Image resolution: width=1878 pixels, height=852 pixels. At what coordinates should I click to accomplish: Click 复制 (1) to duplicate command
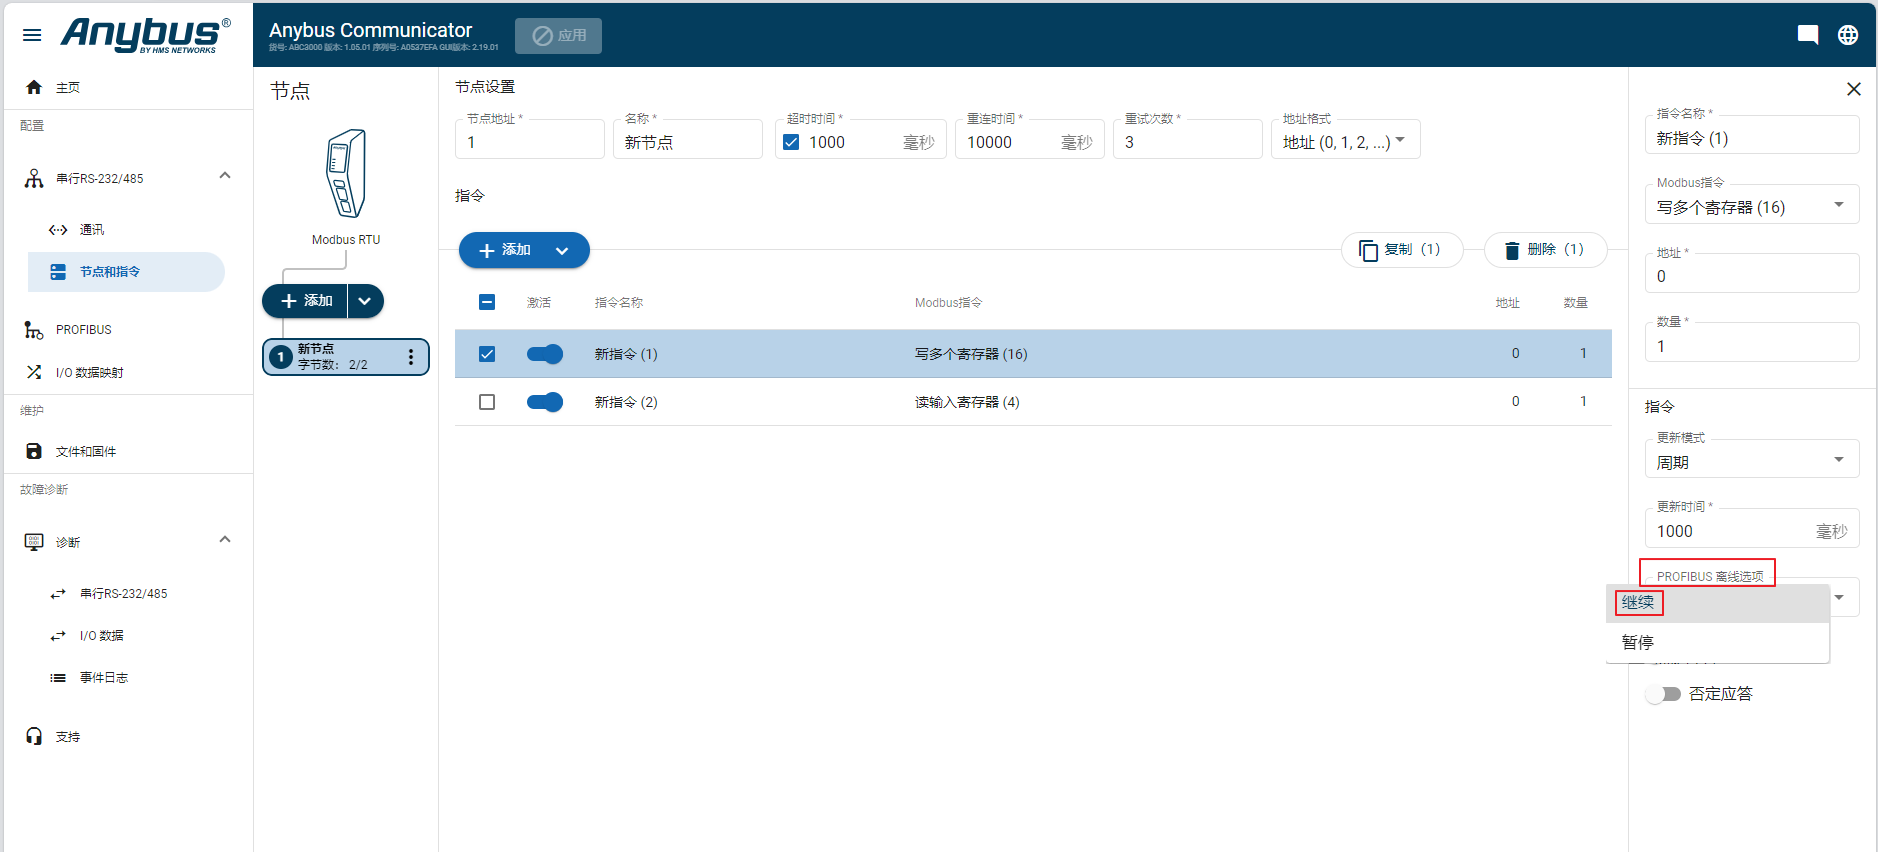coord(1402,250)
